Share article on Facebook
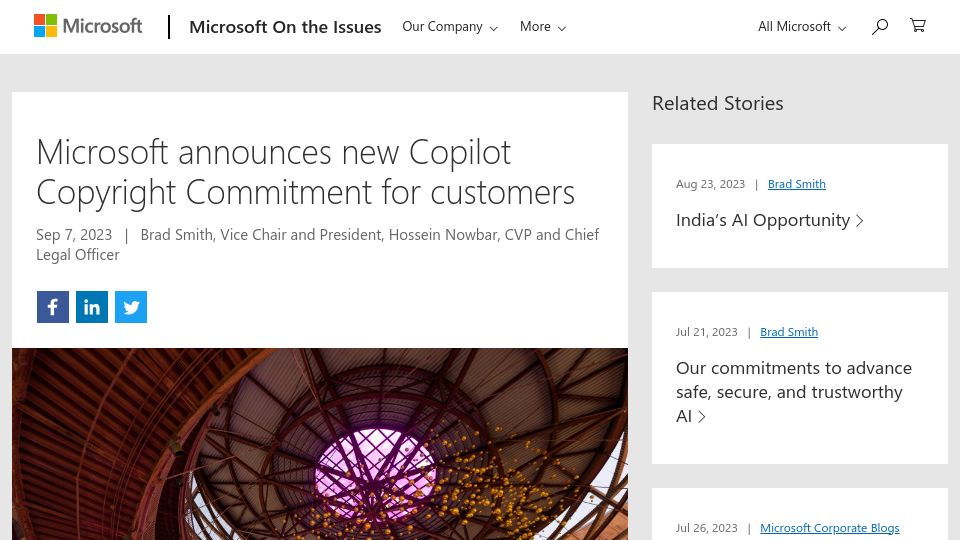This screenshot has height=540, width=960. (x=53, y=307)
